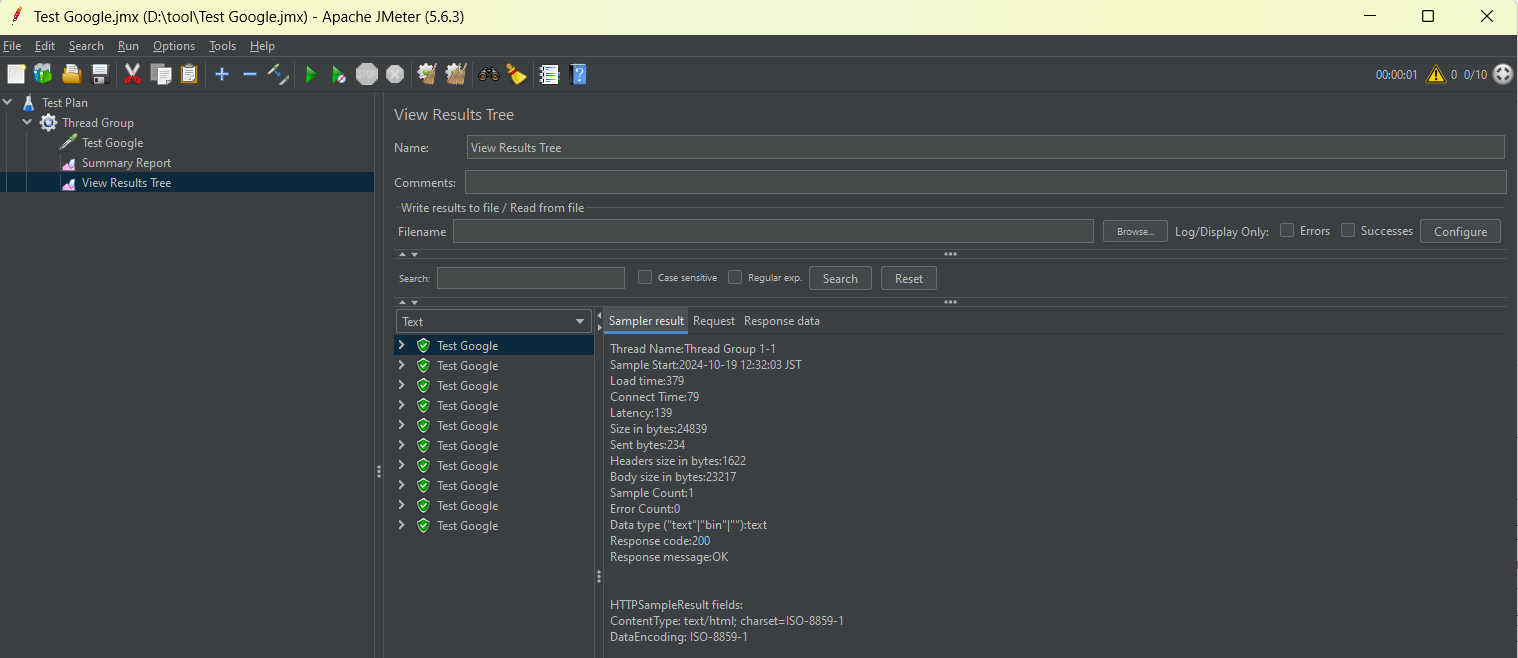The width and height of the screenshot is (1518, 658).
Task: Open the Function Helper list icon
Action: 548,74
